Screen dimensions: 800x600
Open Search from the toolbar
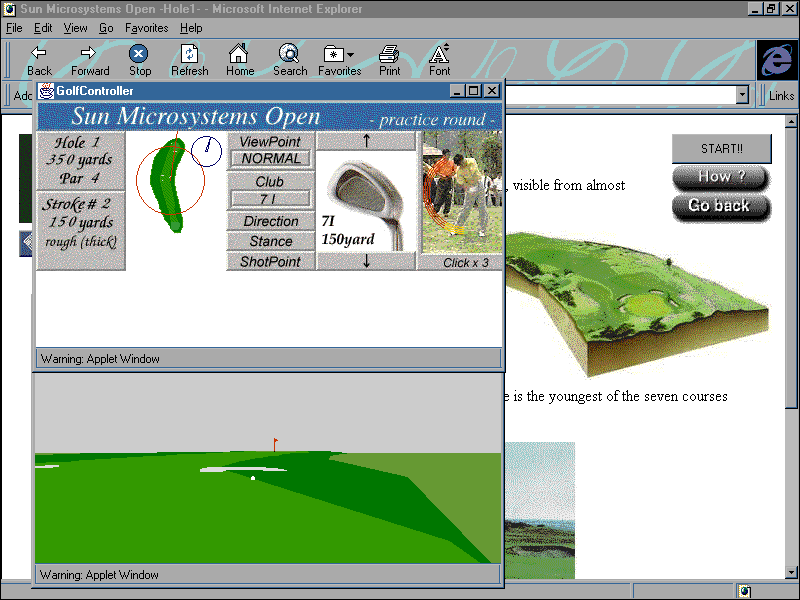tap(289, 53)
